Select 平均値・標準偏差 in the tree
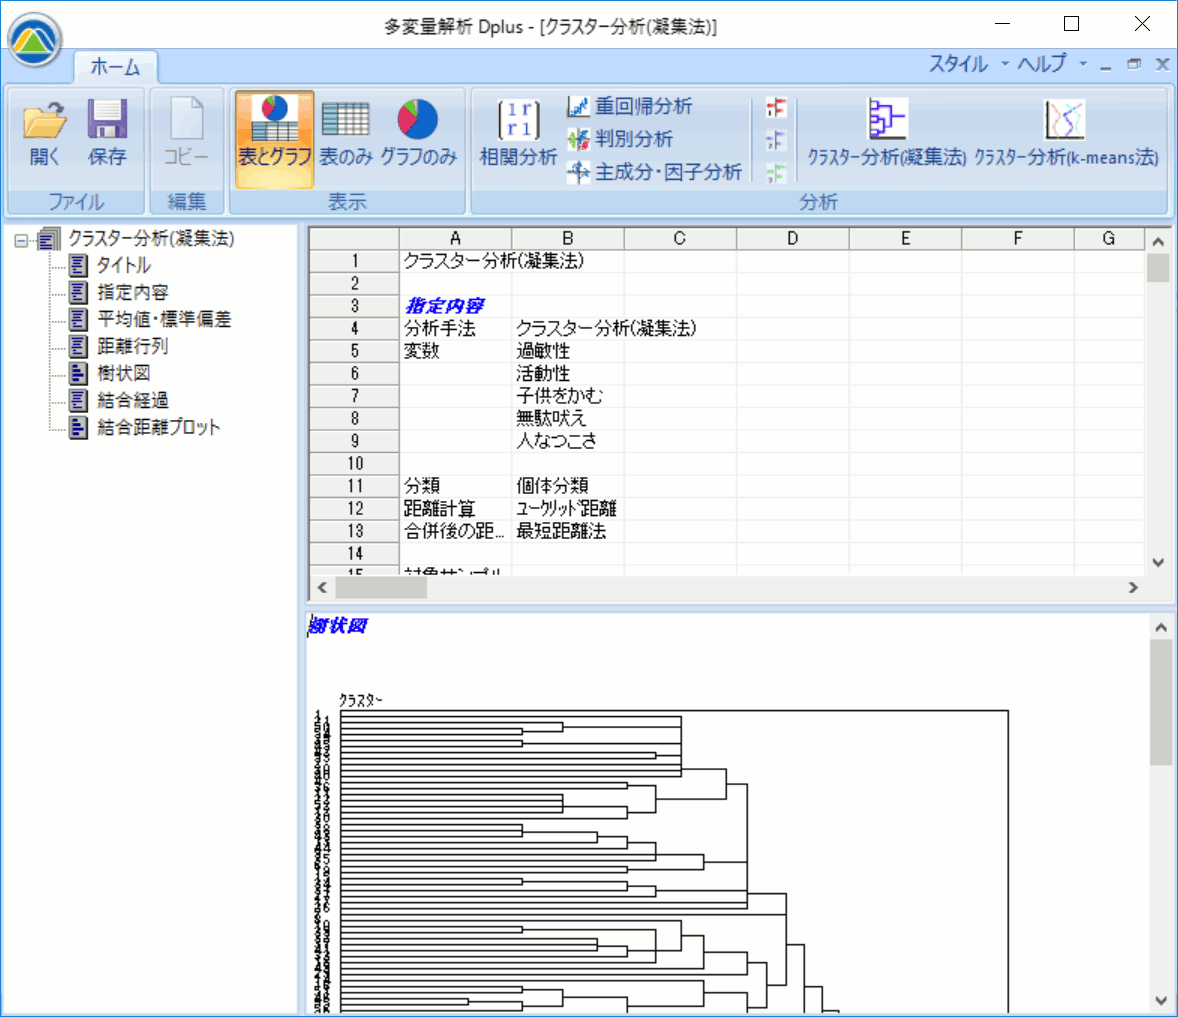Viewport: 1178px width, 1017px height. click(x=164, y=319)
